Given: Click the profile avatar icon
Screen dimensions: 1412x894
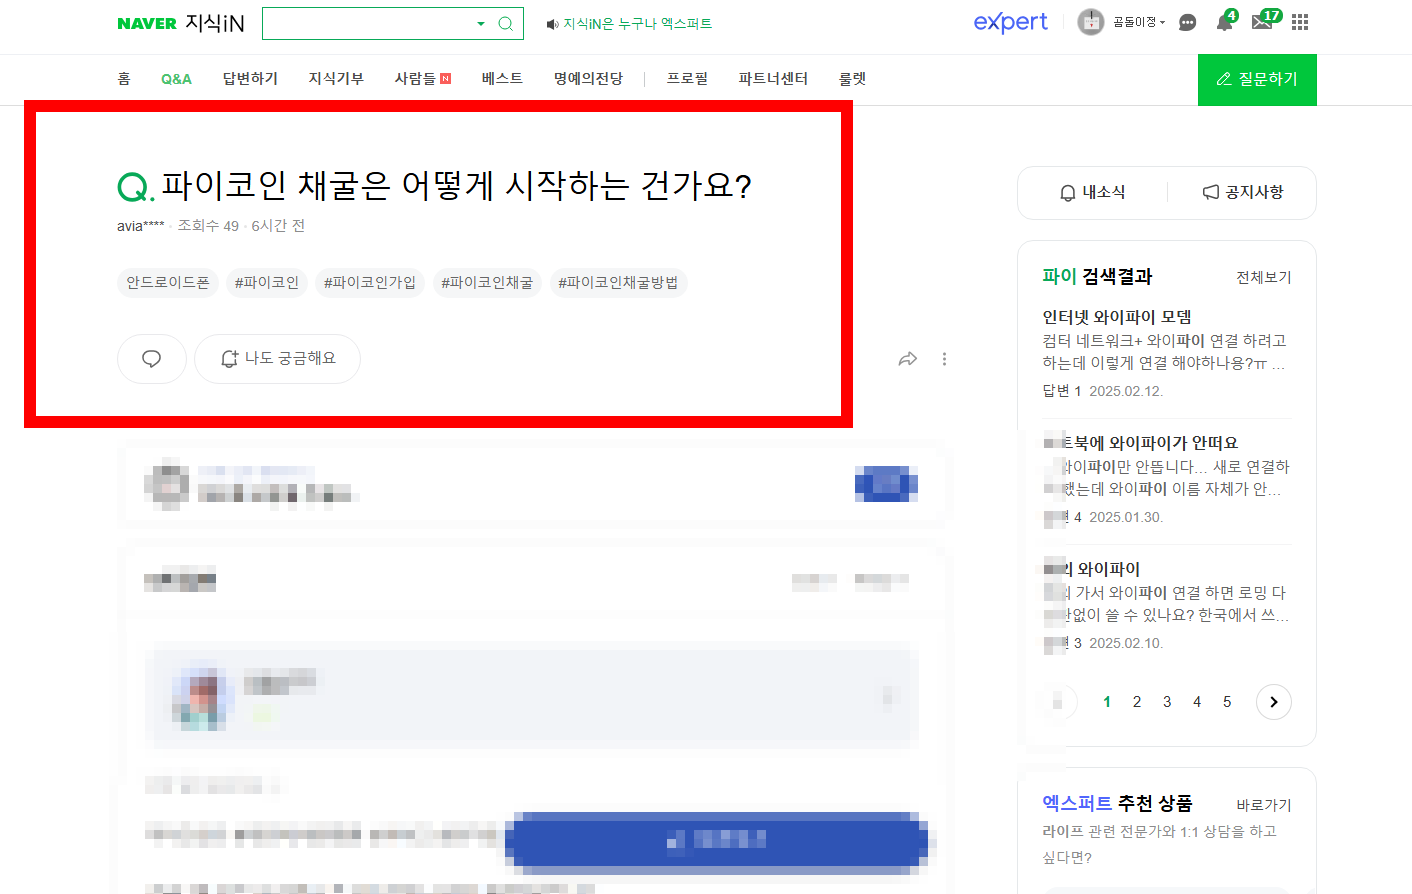Looking at the screenshot, I should point(1090,22).
